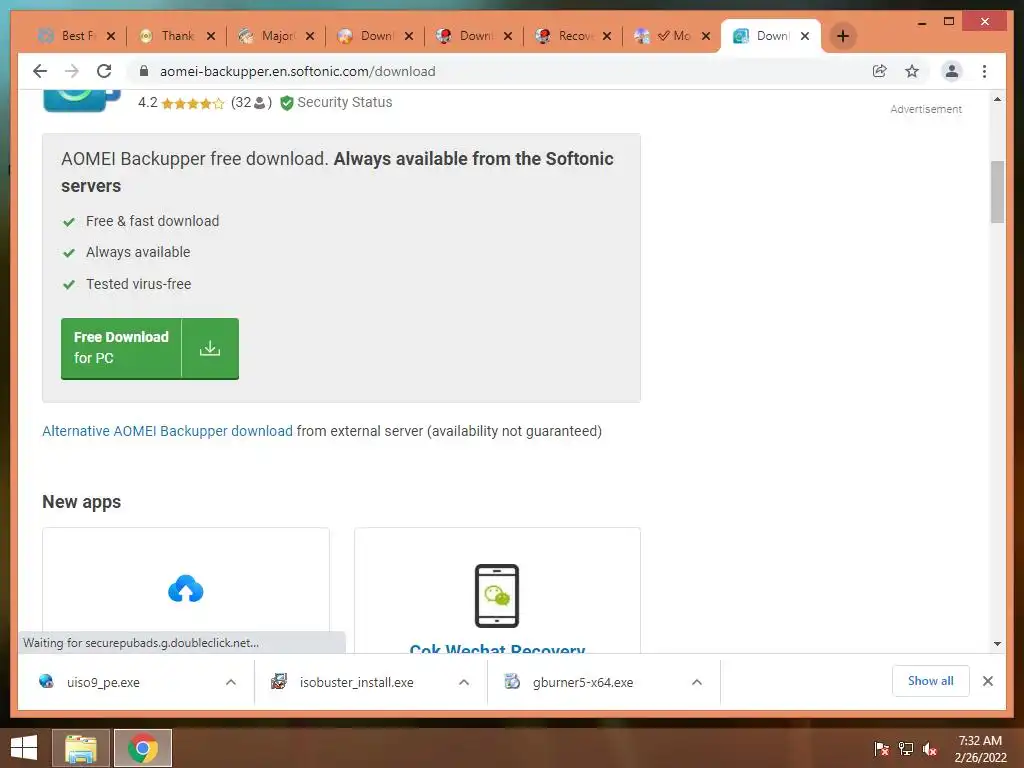Image resolution: width=1024 pixels, height=768 pixels.
Task: Click page scrollbar thumb
Action: [997, 192]
